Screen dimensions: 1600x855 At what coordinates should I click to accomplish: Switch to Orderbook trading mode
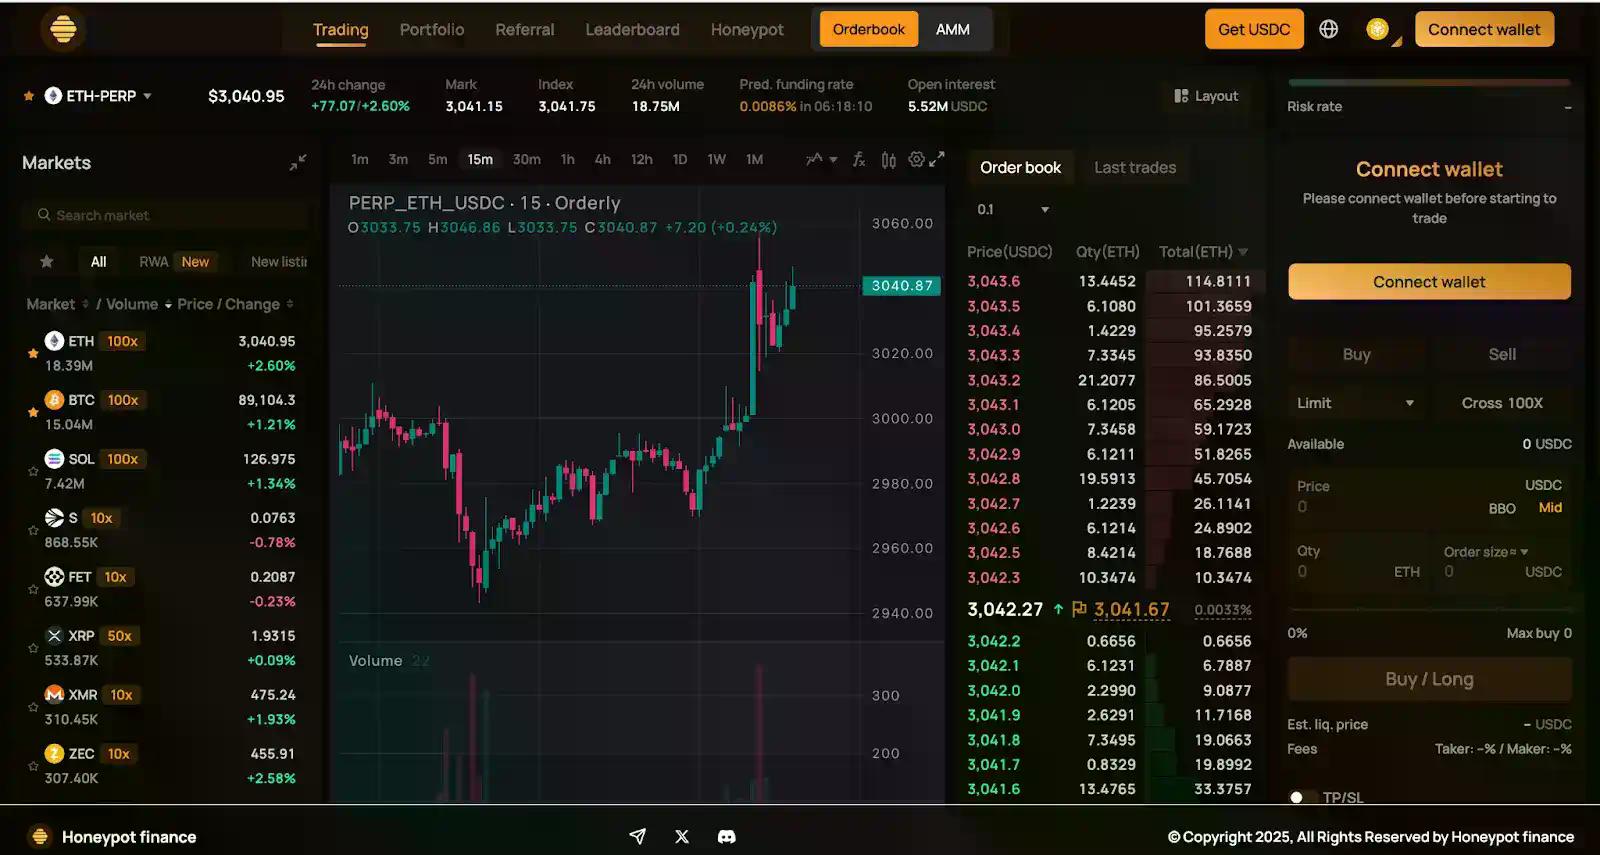pos(868,29)
